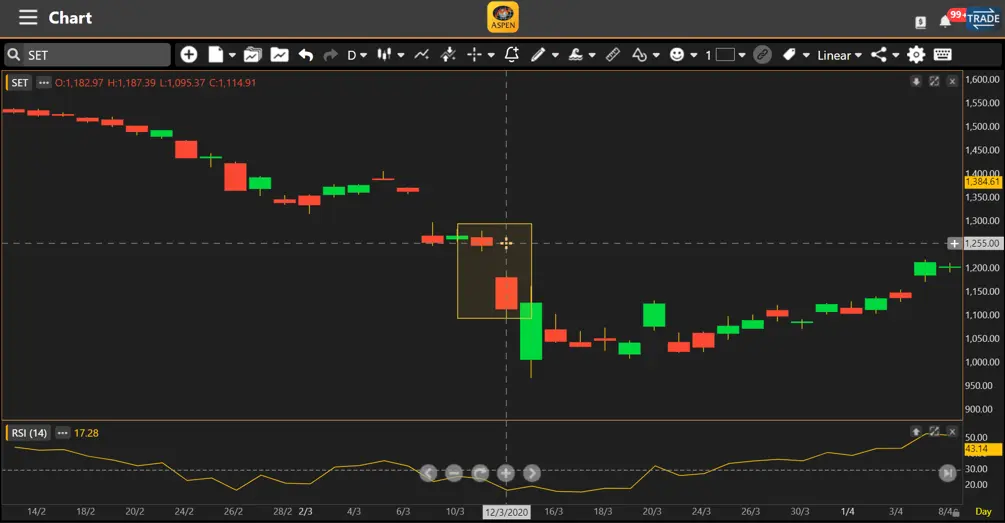Click the undo arrow in toolbar
Screen dimensions: 1005x523
click(306, 55)
